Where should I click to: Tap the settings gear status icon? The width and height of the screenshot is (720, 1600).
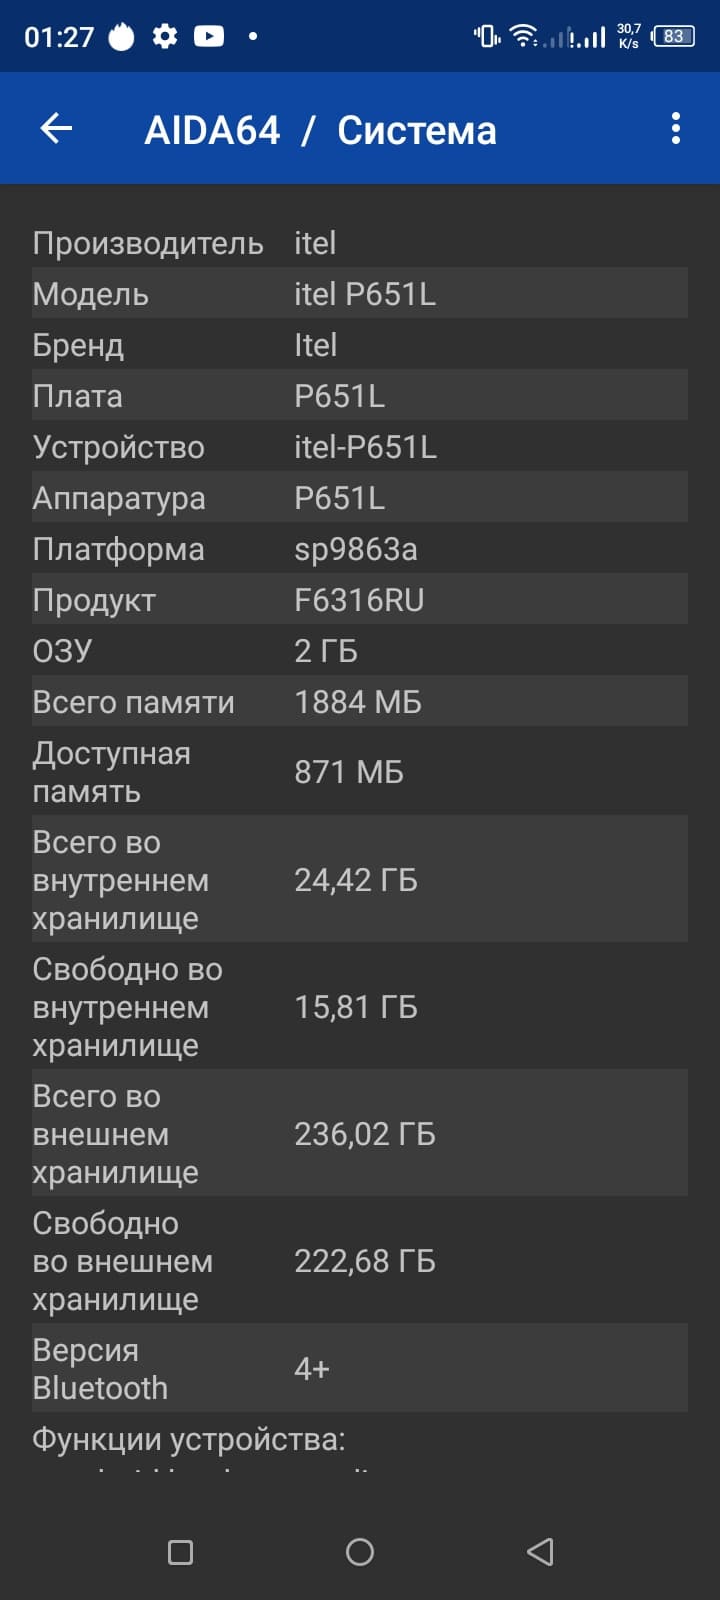coord(165,37)
